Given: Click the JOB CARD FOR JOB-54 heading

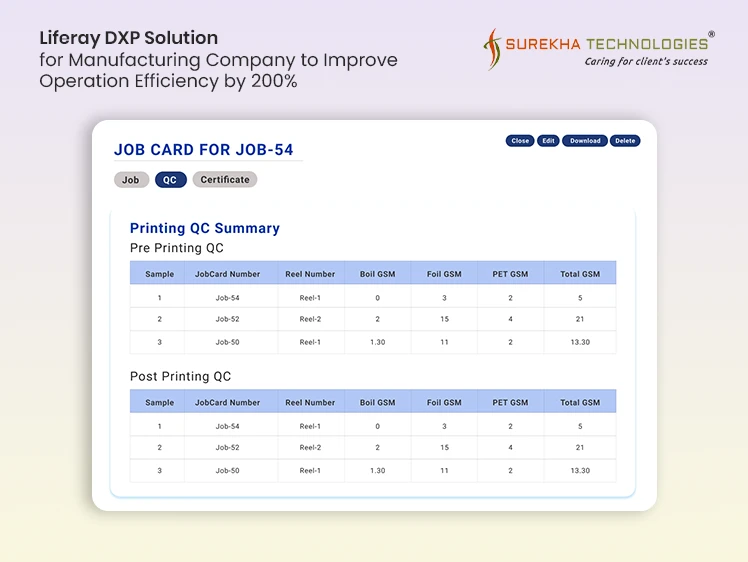Looking at the screenshot, I should pyautogui.click(x=204, y=150).
